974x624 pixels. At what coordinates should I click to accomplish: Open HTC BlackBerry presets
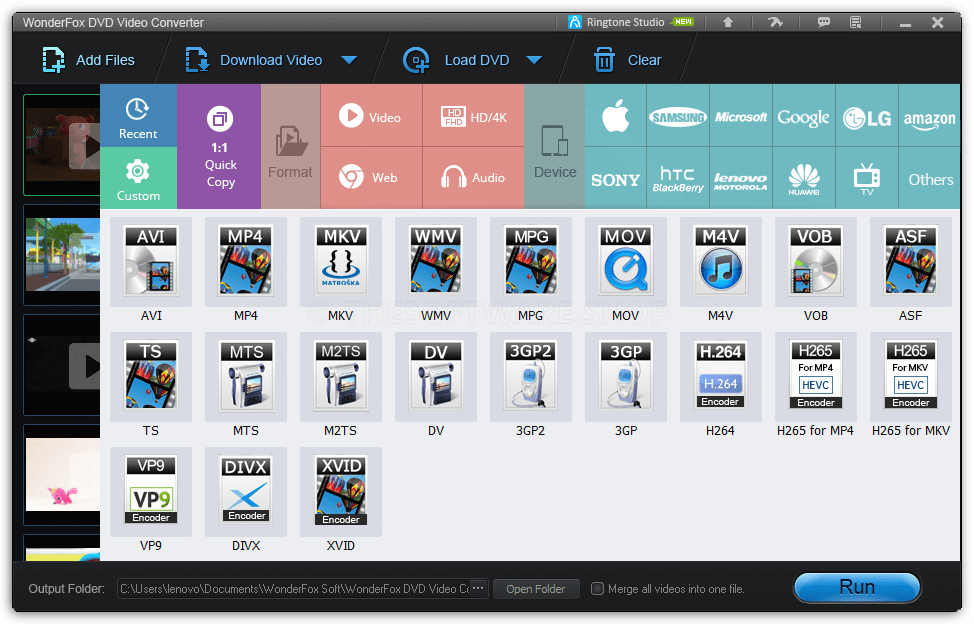678,178
